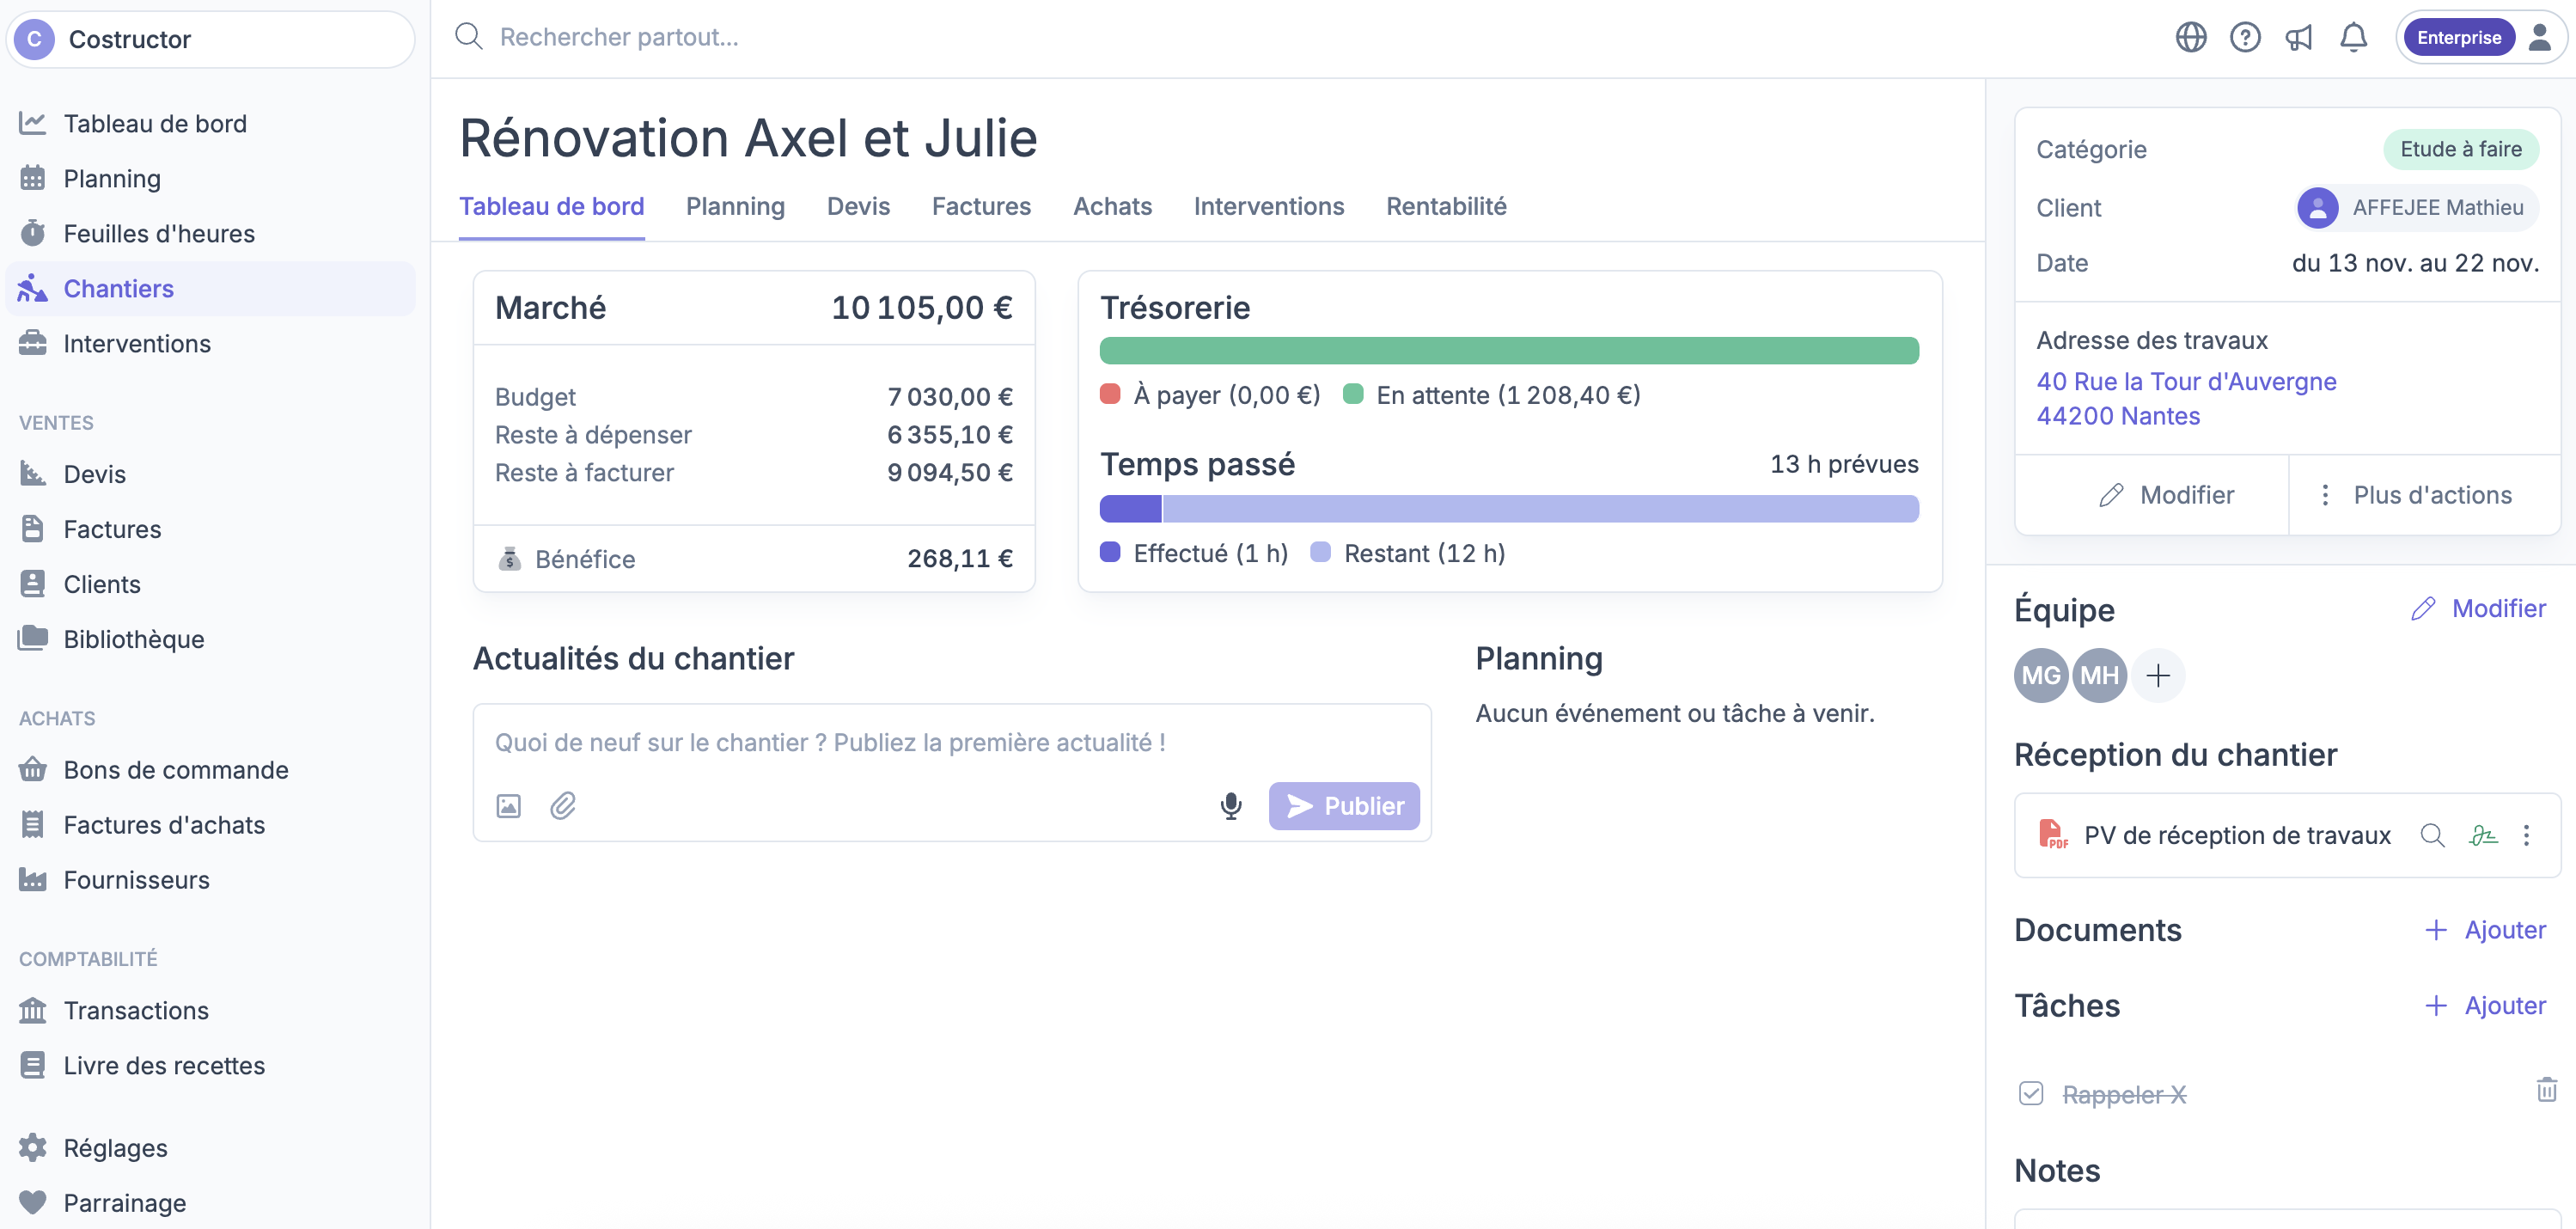
Task: Delete the Rappeler X task
Action: pos(2546,1090)
